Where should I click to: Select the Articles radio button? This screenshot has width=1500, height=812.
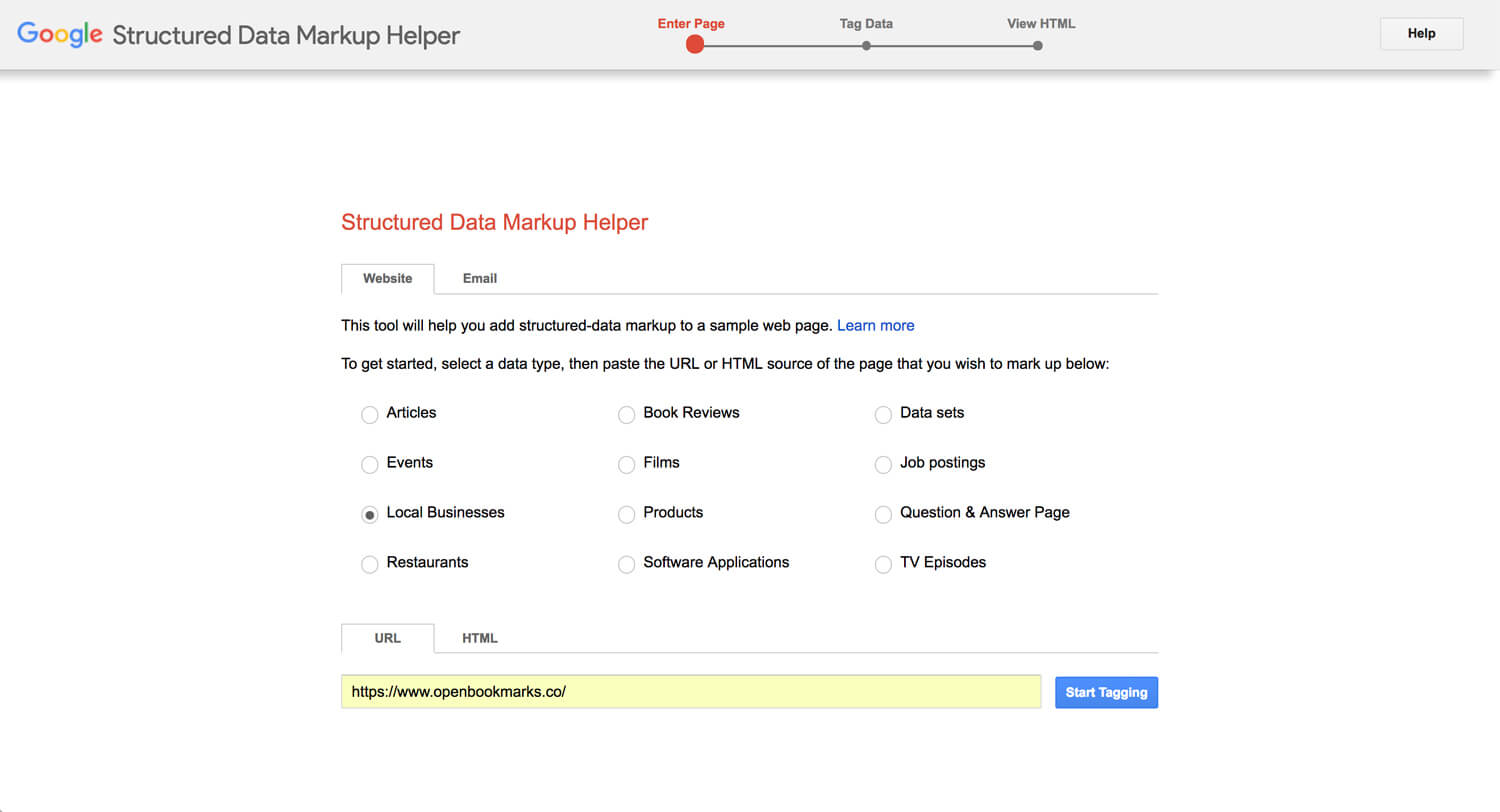coord(370,414)
